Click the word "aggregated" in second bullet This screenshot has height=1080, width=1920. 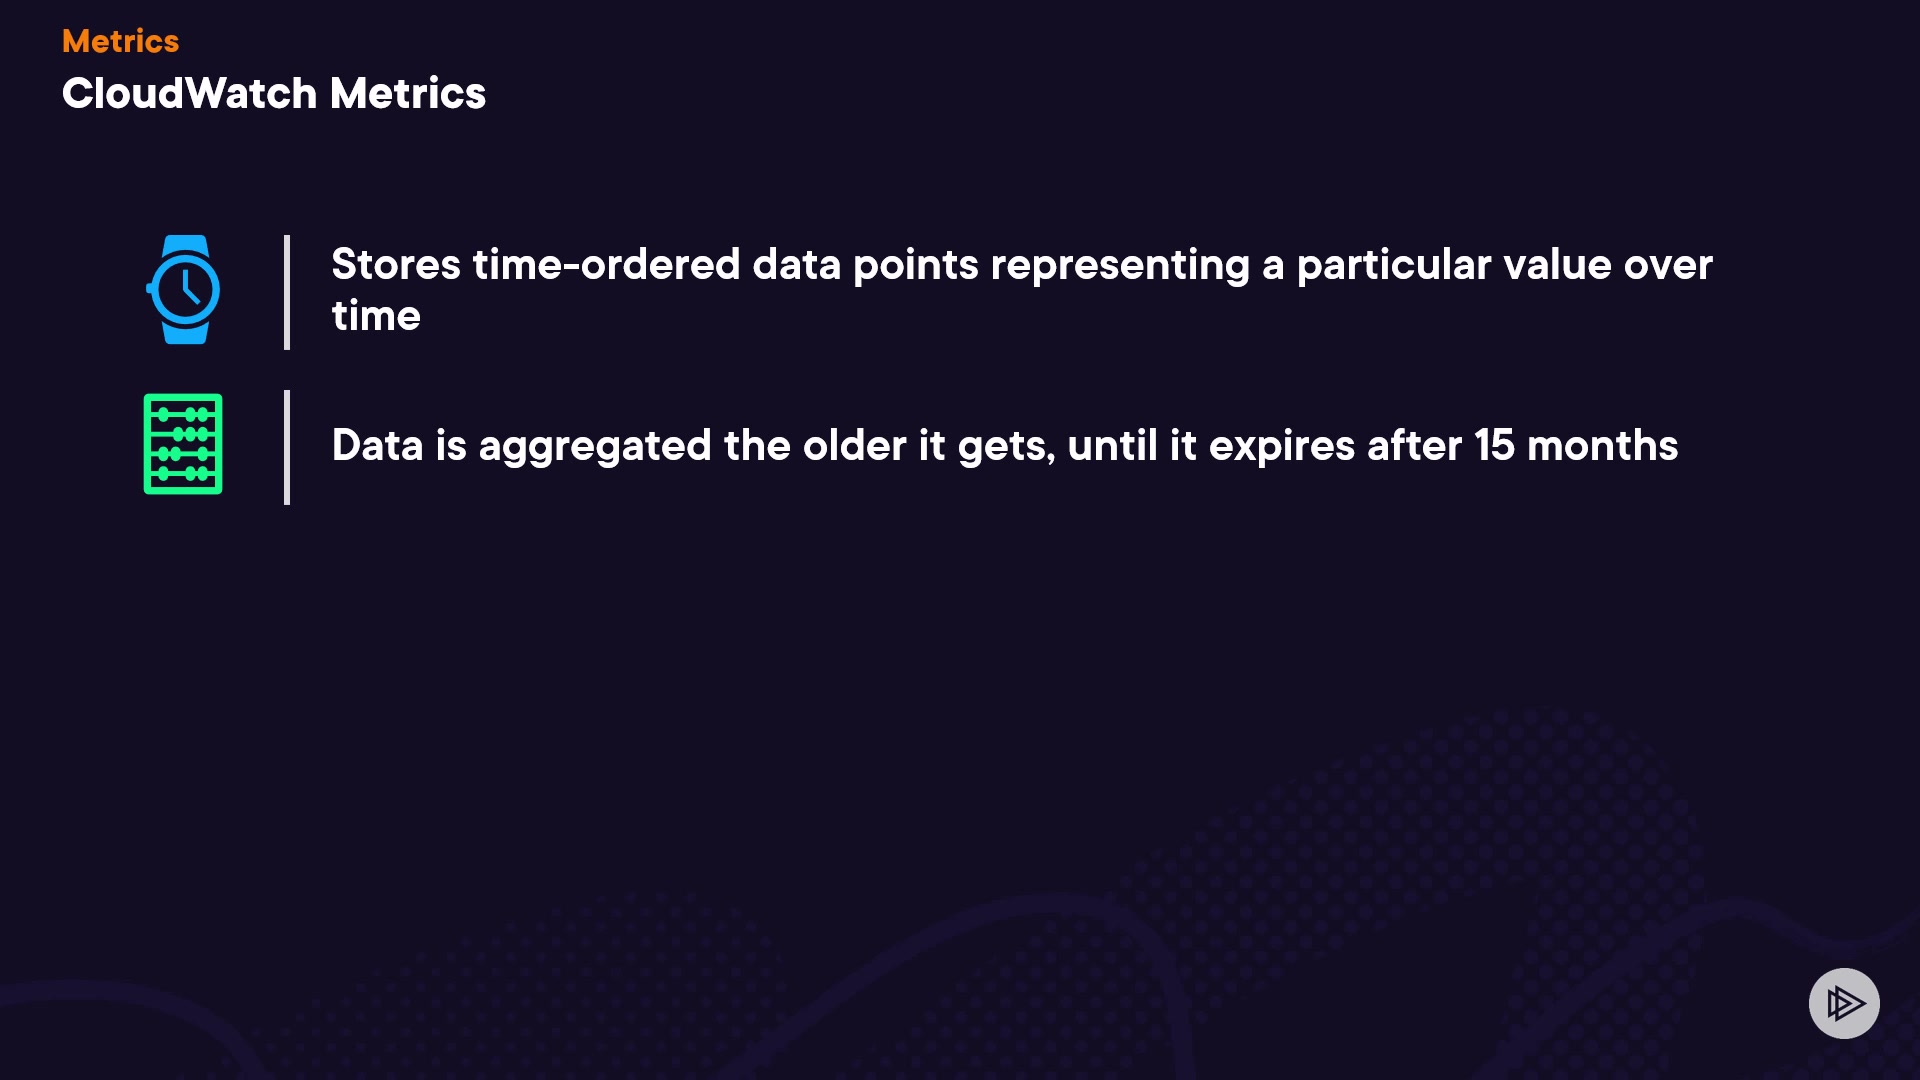595,446
